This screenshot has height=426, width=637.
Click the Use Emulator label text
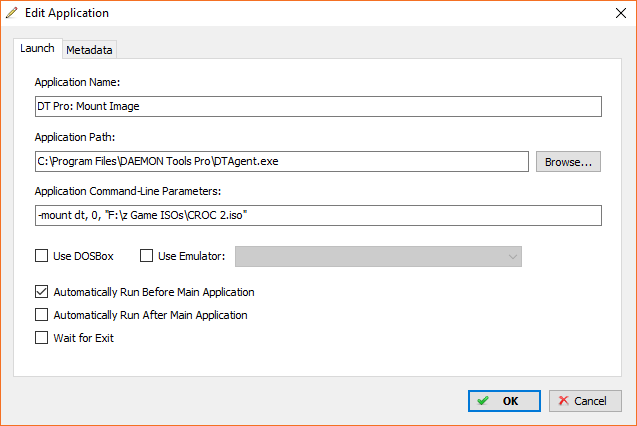click(x=191, y=256)
